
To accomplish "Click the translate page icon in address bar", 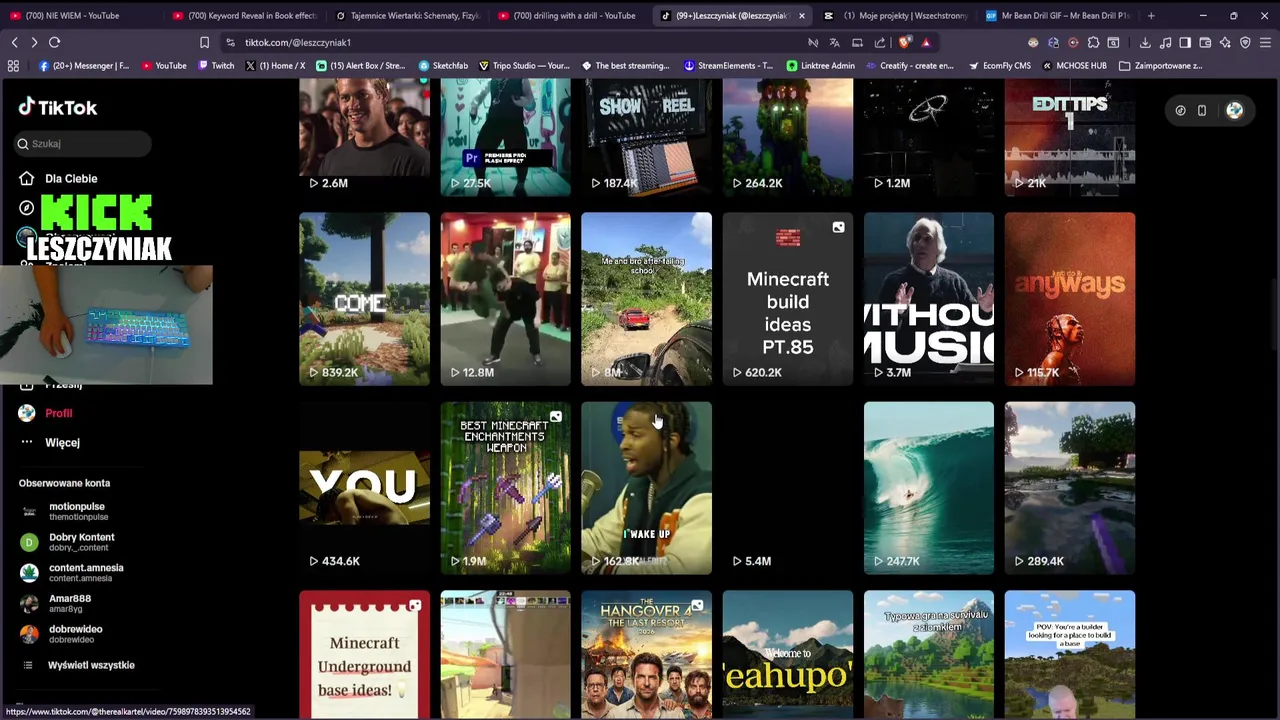I will (834, 42).
